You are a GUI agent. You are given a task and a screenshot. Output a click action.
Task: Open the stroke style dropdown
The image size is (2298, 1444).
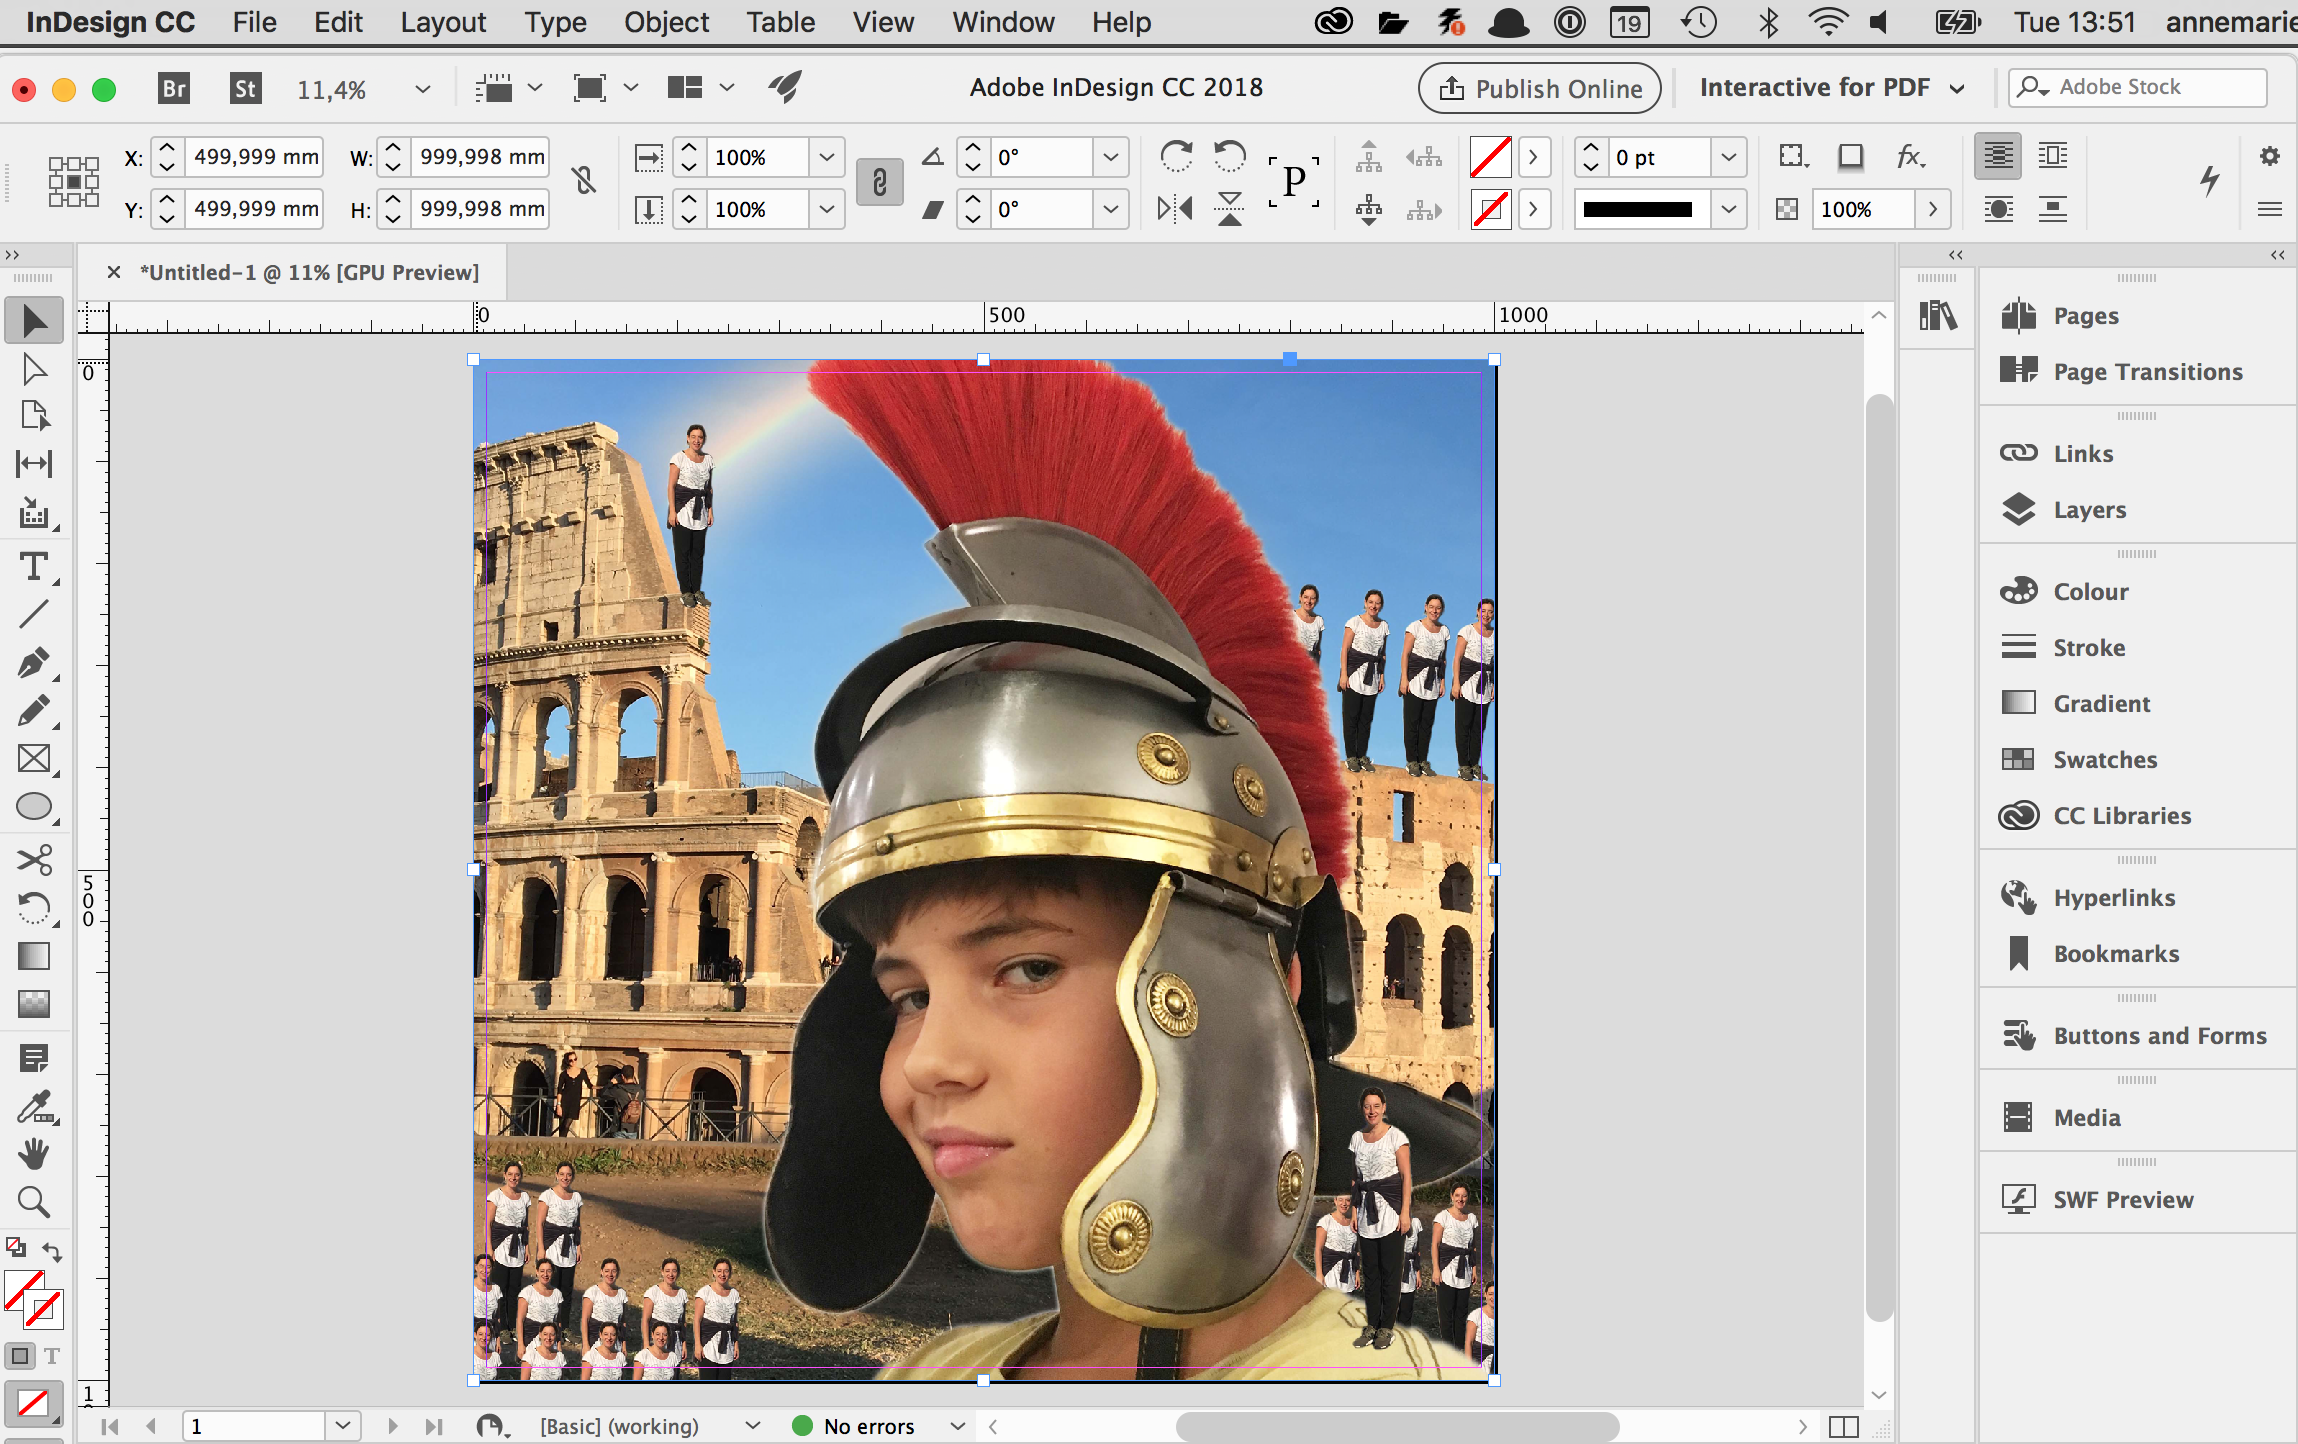(1729, 209)
